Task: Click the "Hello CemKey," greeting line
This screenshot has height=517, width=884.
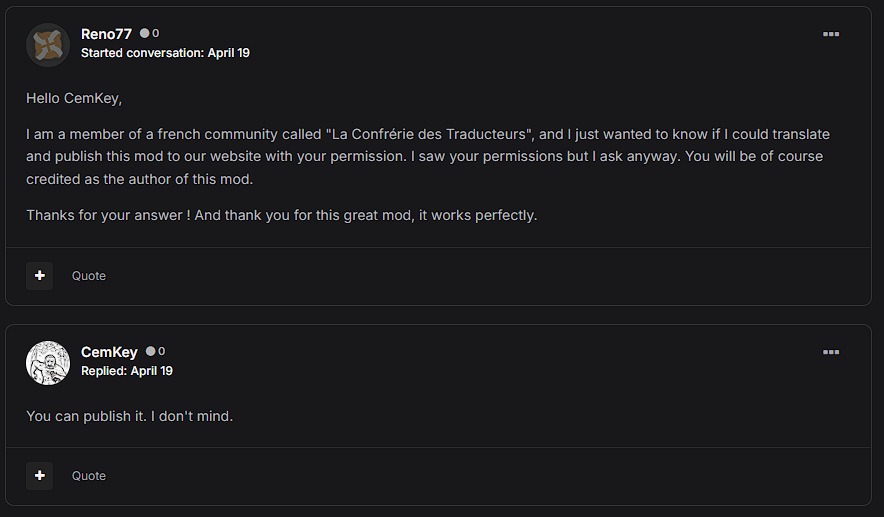Action: coord(74,99)
